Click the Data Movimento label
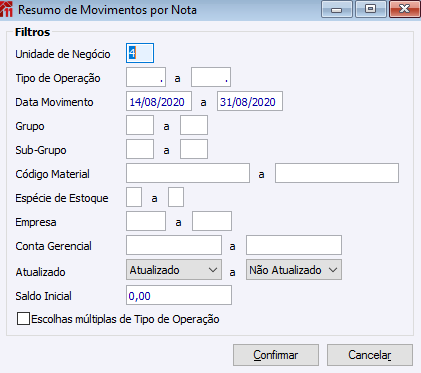Screen dimensions: 421x373 [x=54, y=102]
